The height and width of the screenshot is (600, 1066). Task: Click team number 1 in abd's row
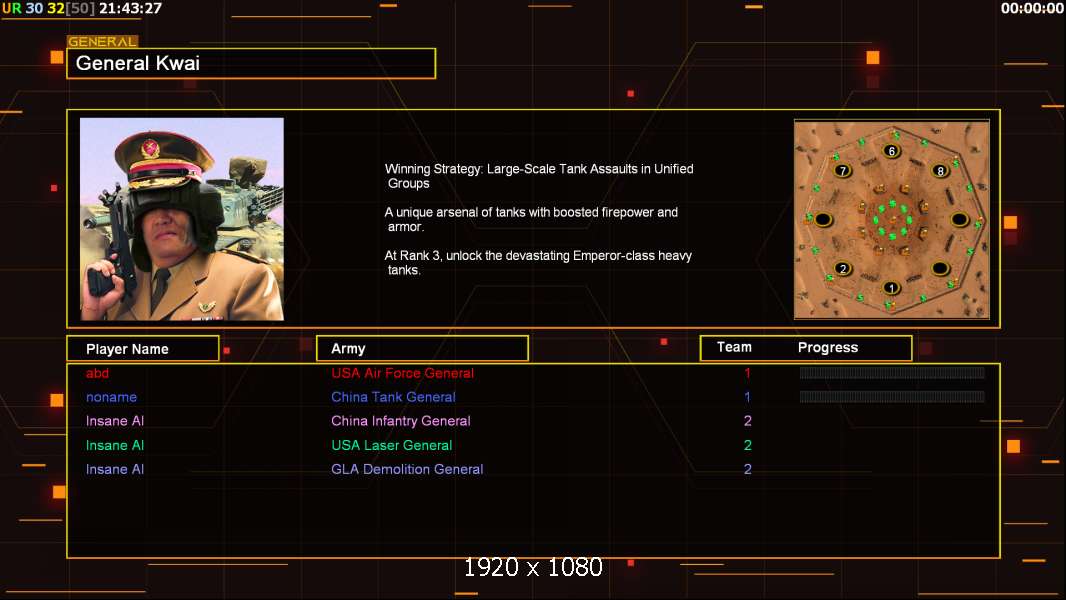747,373
